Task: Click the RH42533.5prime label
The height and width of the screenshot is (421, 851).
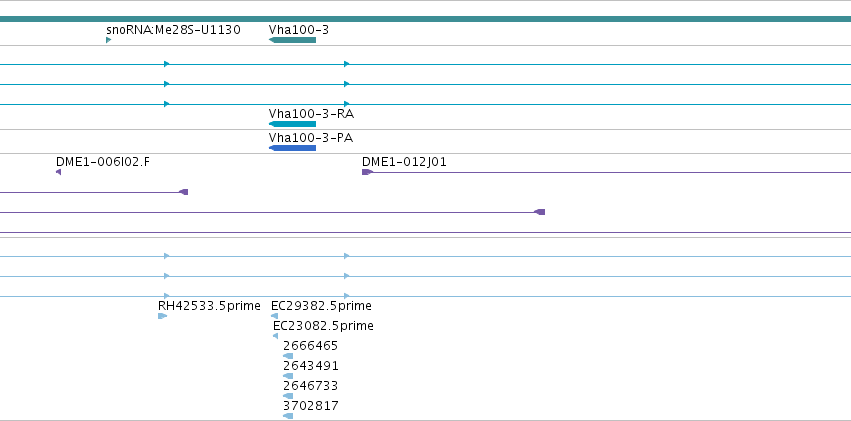Action: 209,306
